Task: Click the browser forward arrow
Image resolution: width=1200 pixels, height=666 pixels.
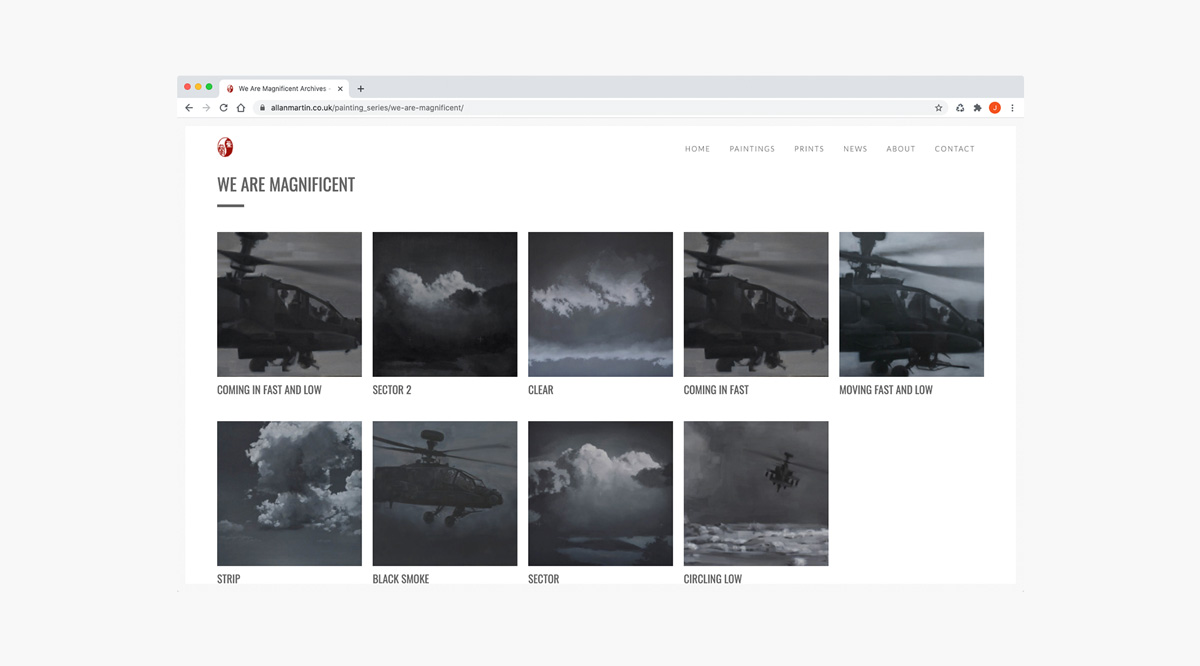Action: point(206,108)
